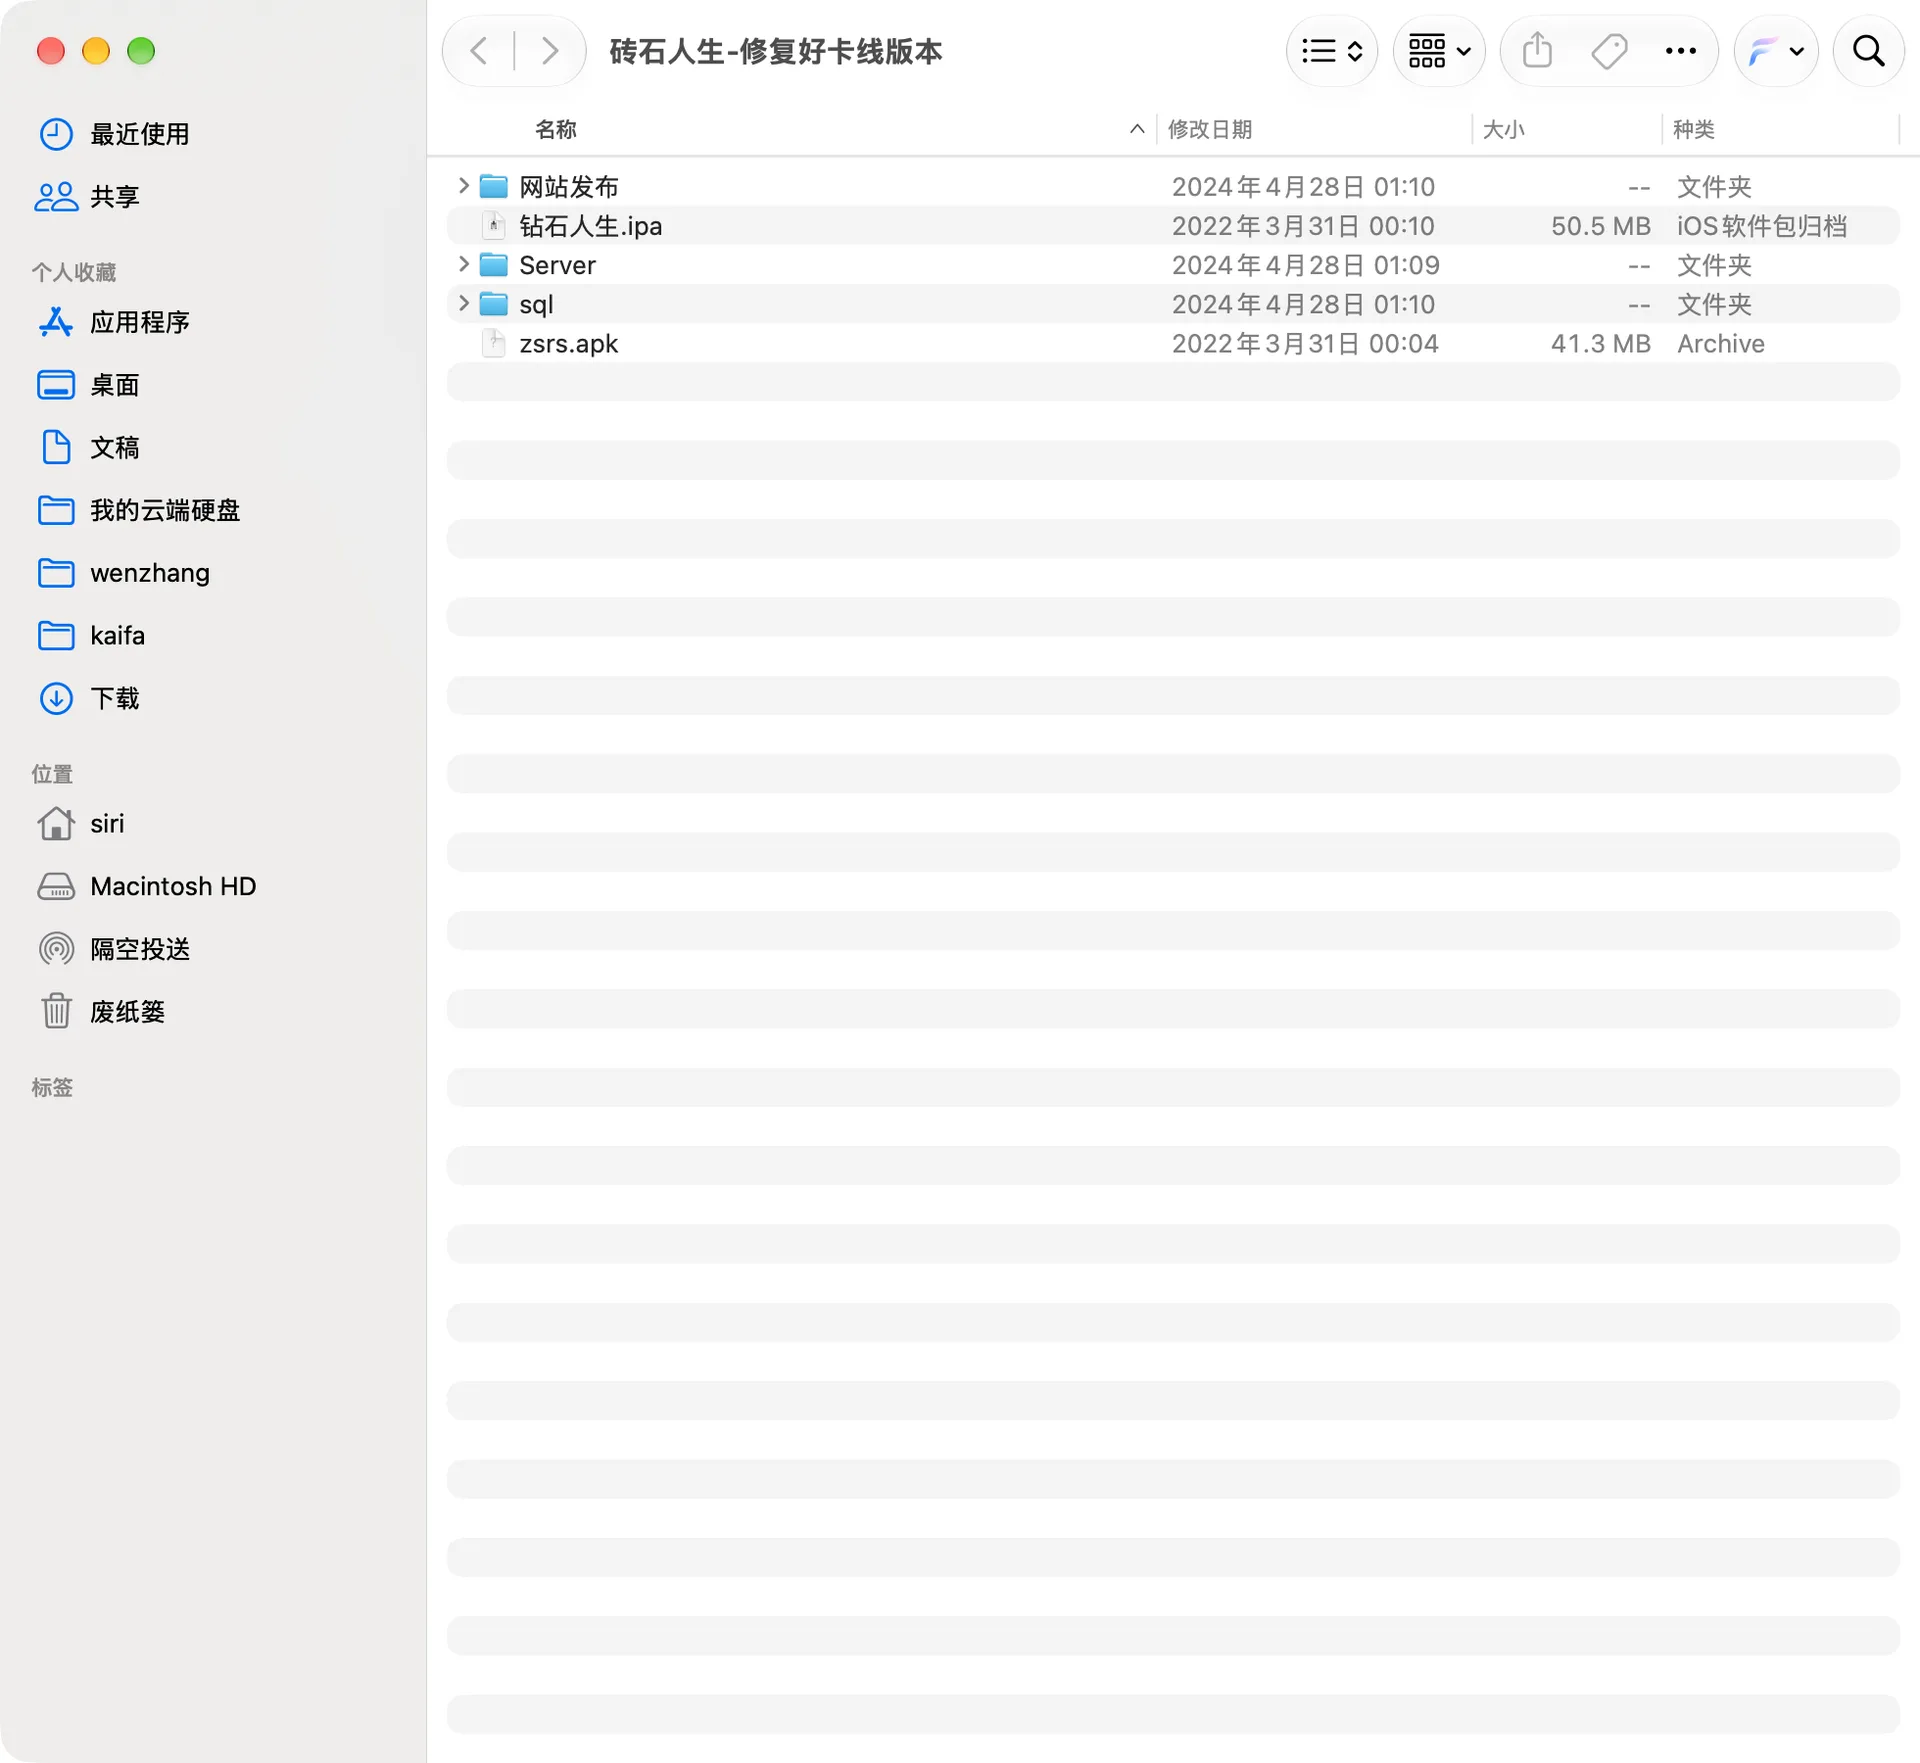Expand the Server folder
The width and height of the screenshot is (1920, 1763).
pos(463,264)
